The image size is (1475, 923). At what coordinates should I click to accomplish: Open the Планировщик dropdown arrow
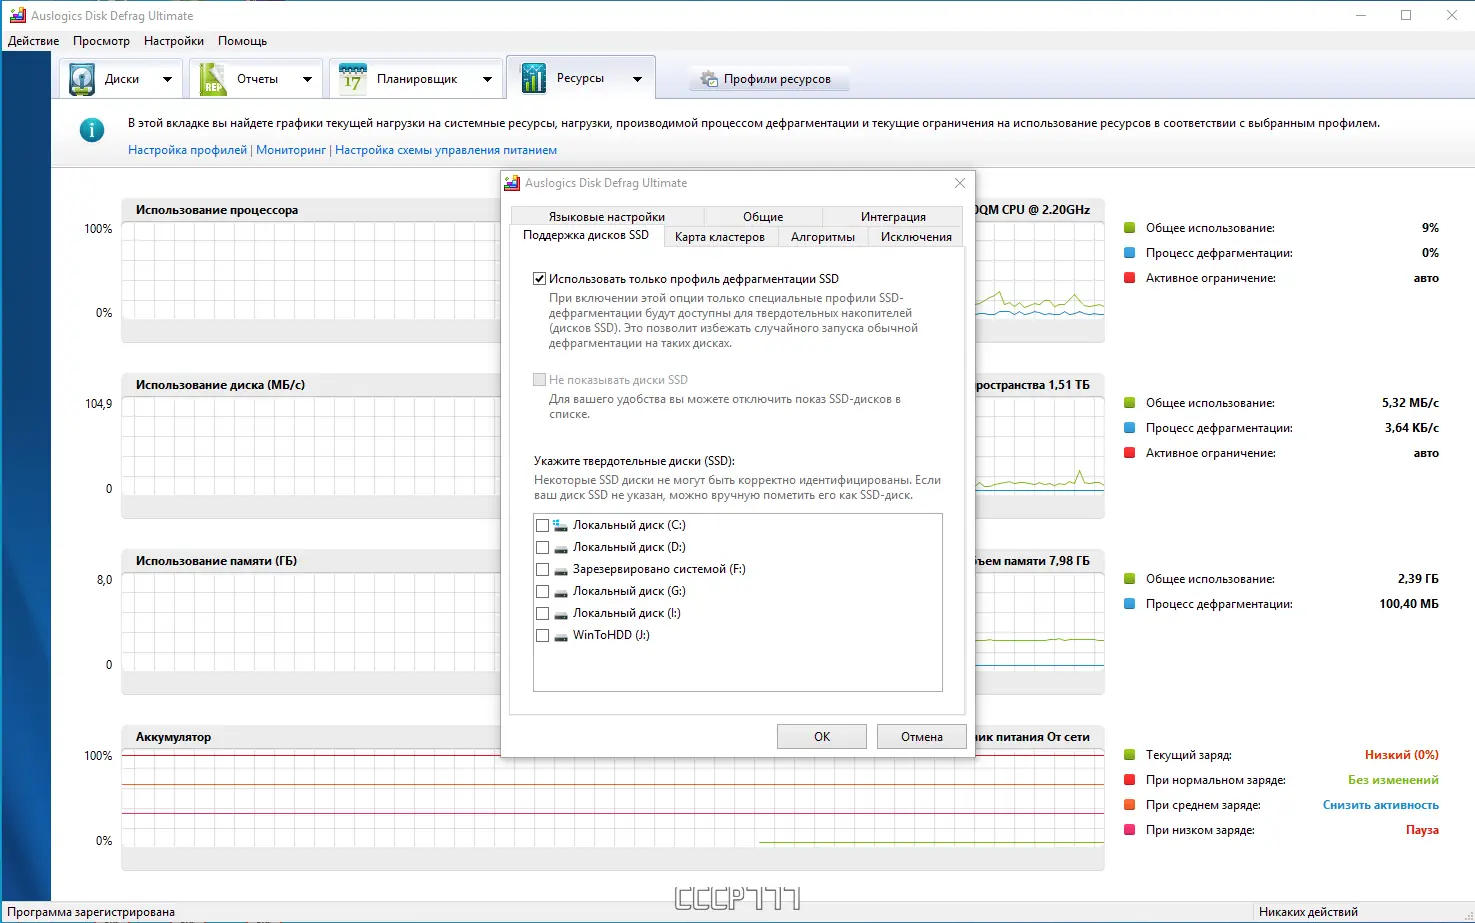coord(489,77)
